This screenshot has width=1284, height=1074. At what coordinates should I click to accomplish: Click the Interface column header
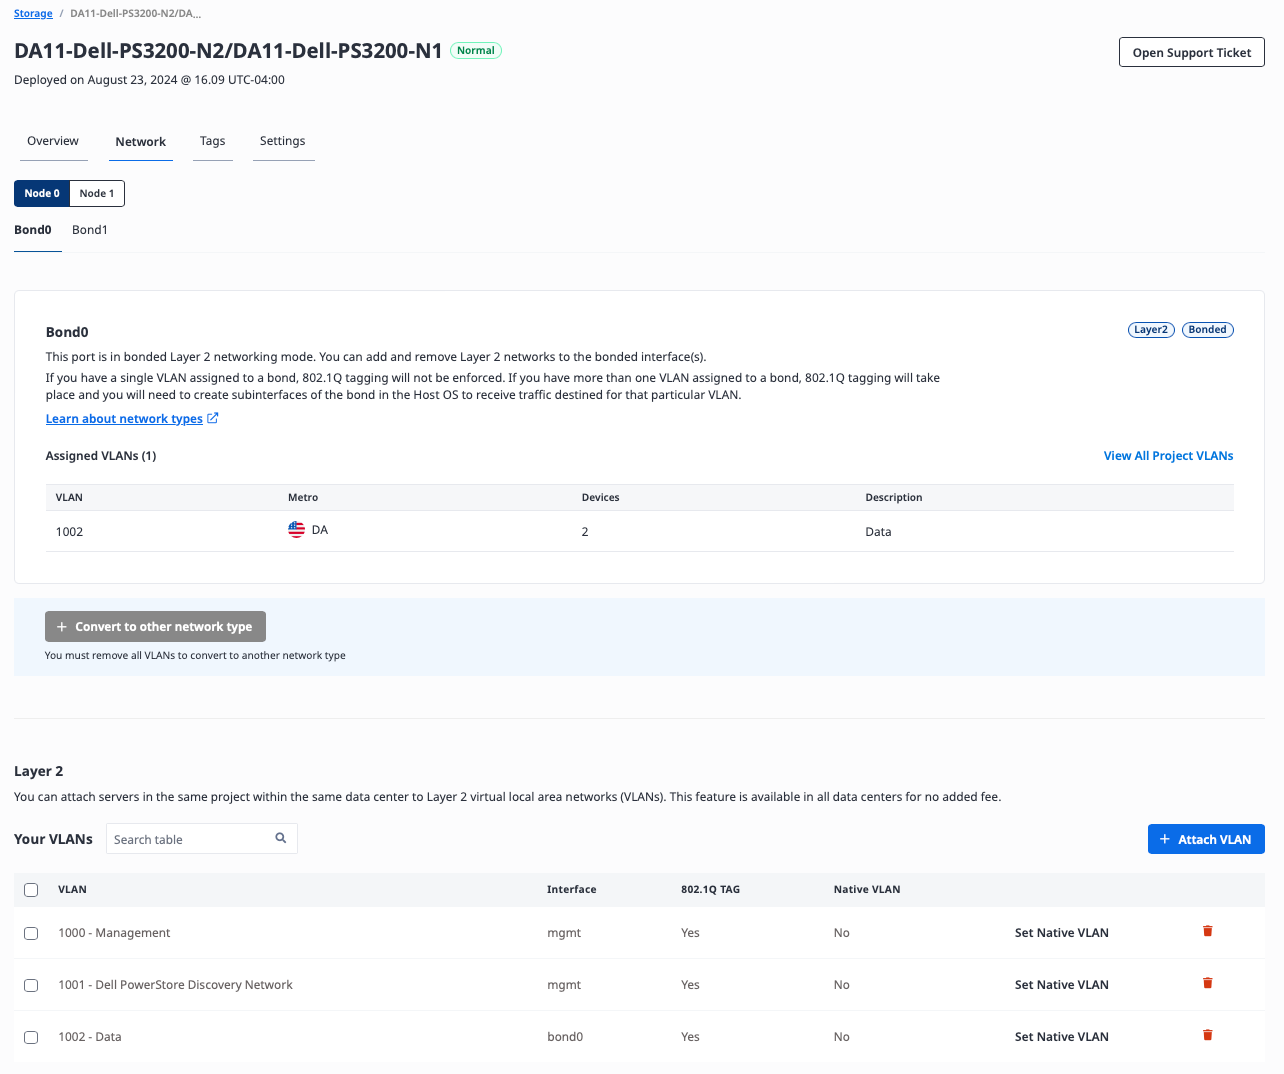click(x=571, y=889)
